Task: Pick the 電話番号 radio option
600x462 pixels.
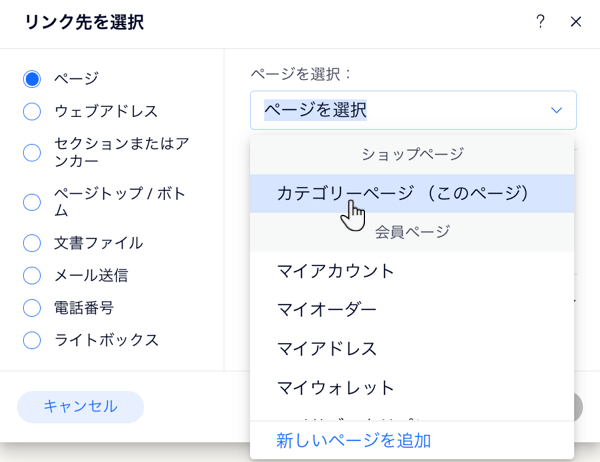Action: pos(32,307)
